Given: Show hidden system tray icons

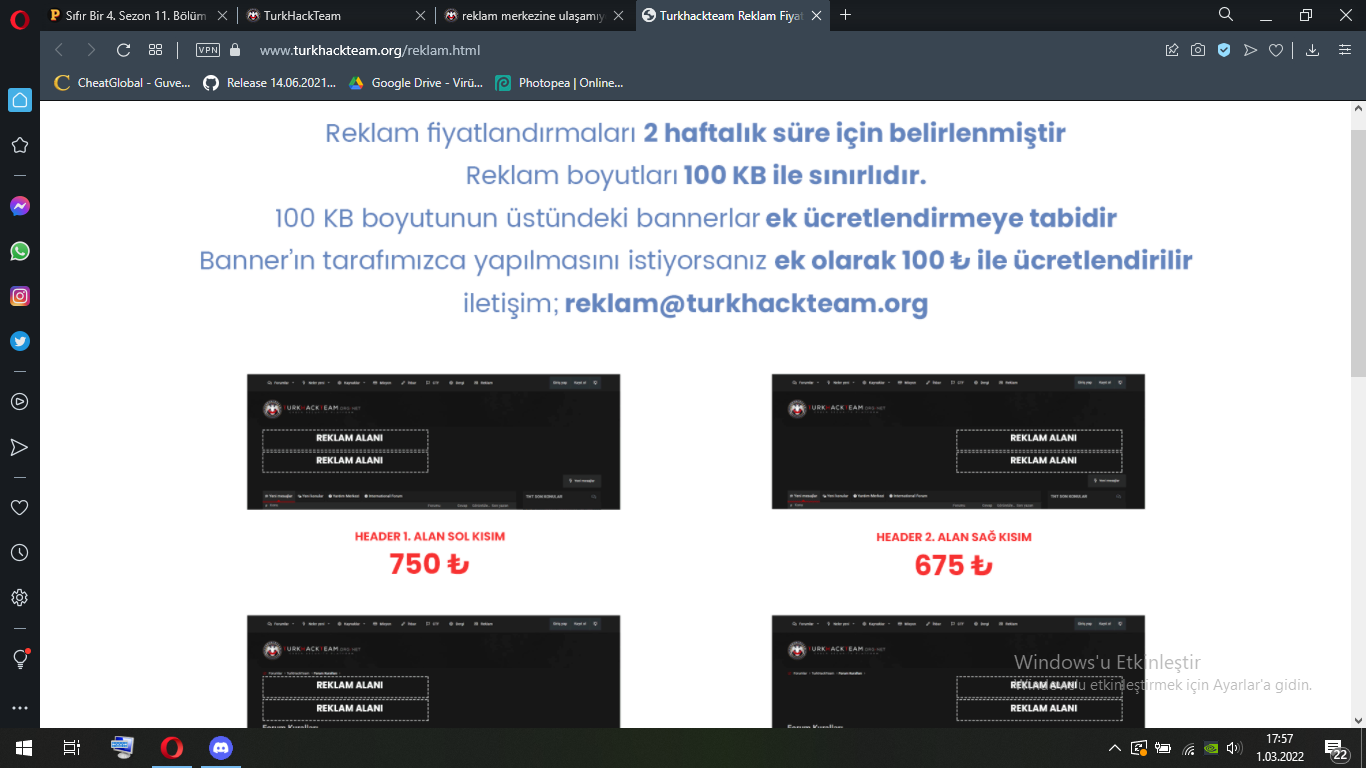Looking at the screenshot, I should (x=1116, y=748).
